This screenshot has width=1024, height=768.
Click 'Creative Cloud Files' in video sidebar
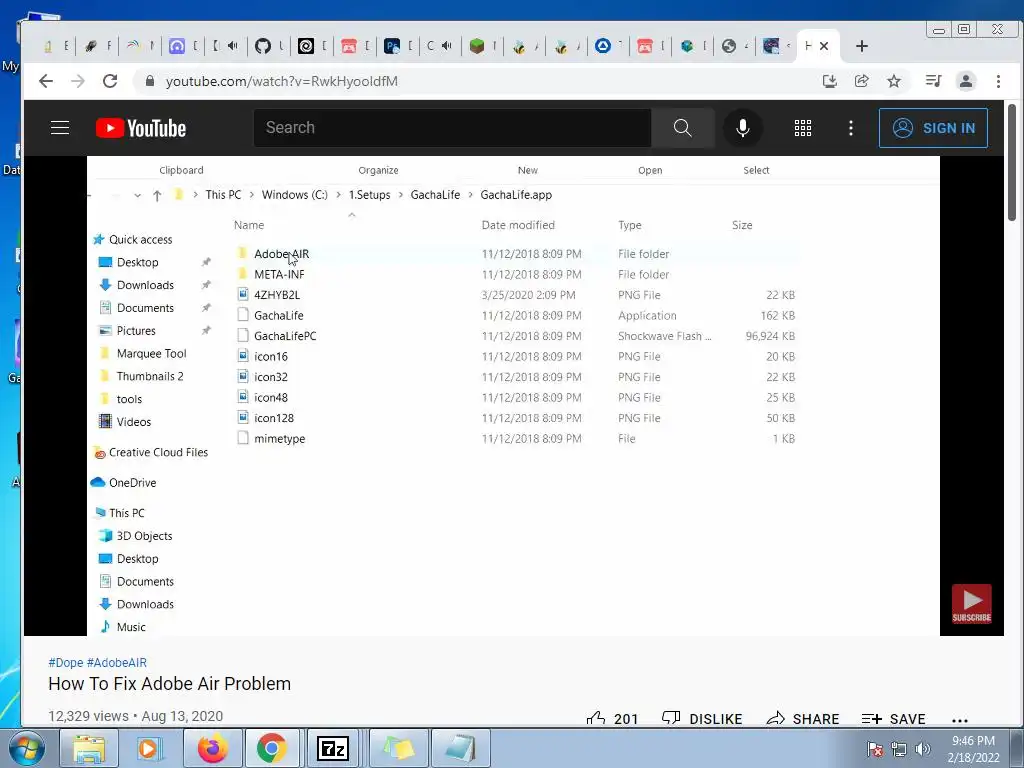[x=158, y=452]
